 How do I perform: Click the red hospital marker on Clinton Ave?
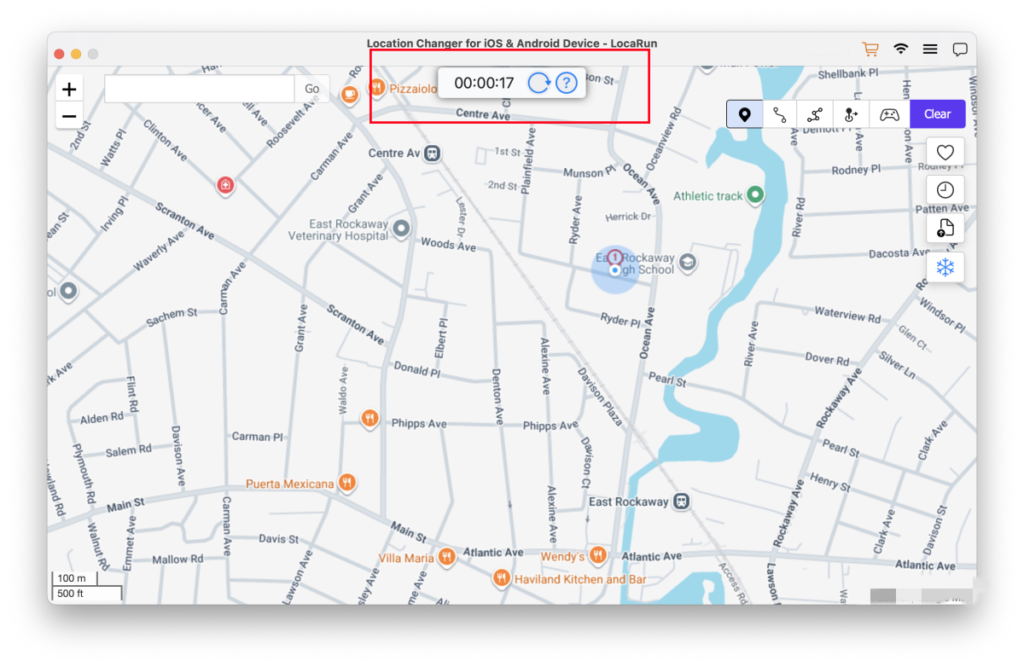tap(225, 186)
